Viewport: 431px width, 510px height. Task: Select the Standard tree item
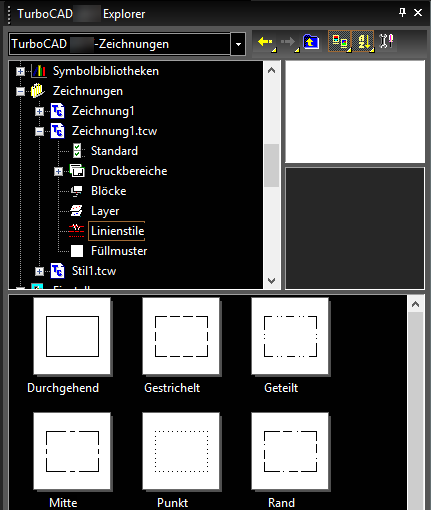click(x=114, y=151)
